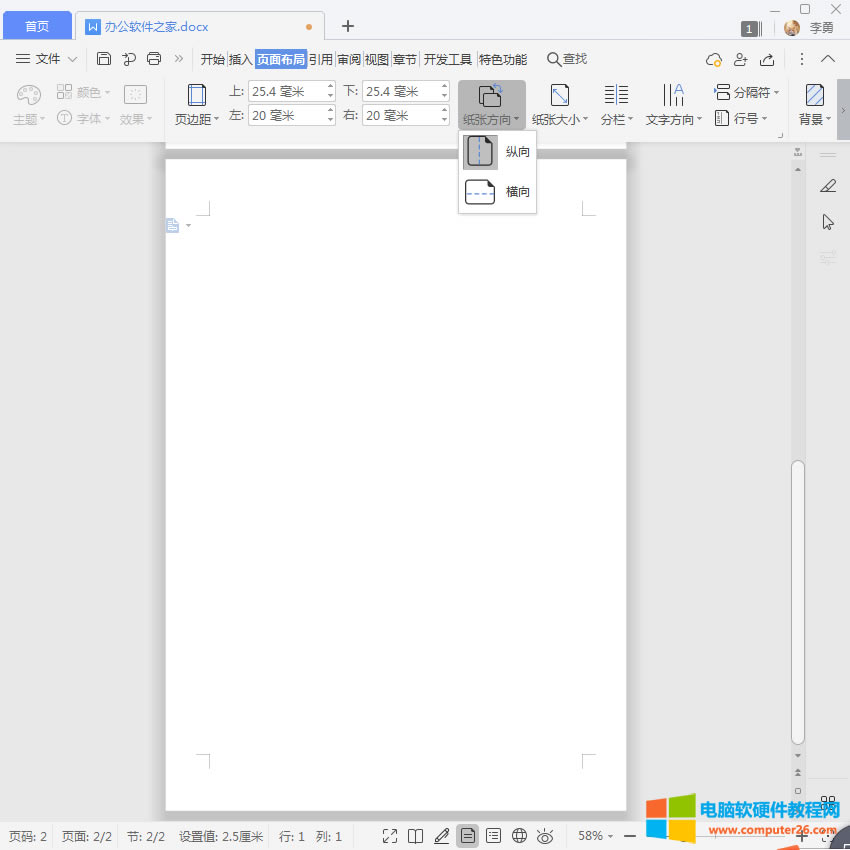
Task: Click the 分栏 columns icon
Action: coord(616,95)
